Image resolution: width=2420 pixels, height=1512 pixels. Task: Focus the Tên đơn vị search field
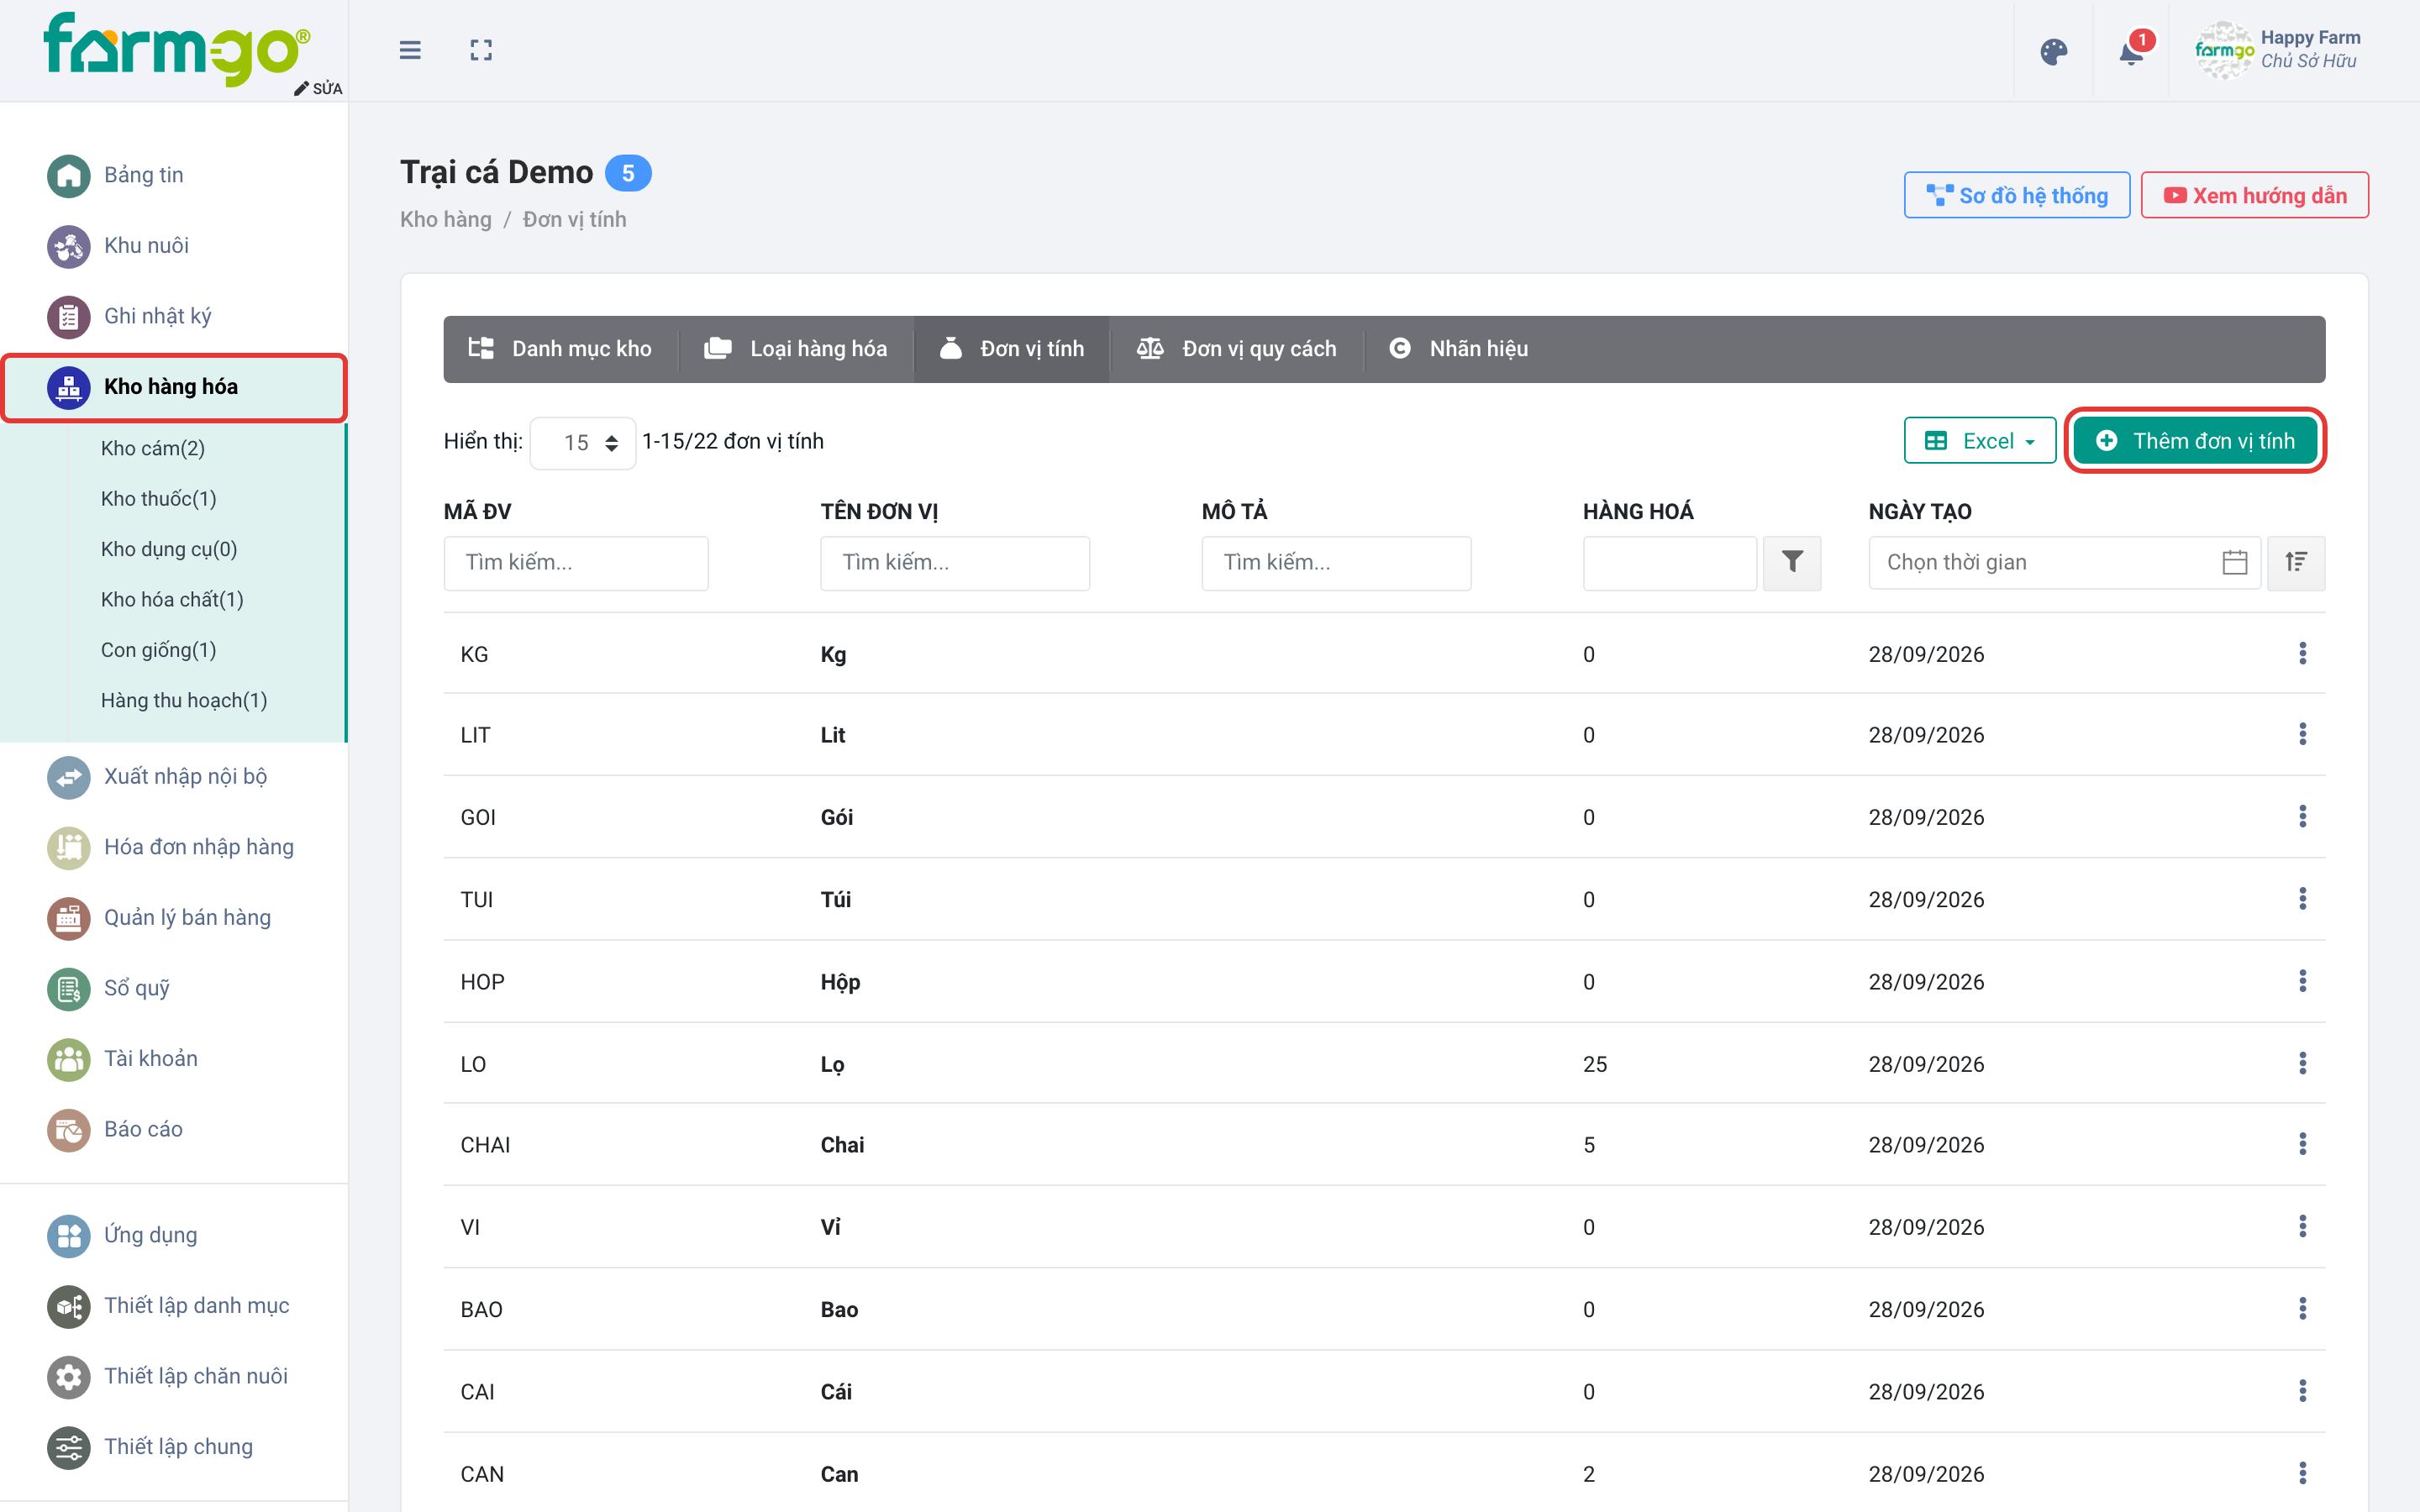click(955, 563)
